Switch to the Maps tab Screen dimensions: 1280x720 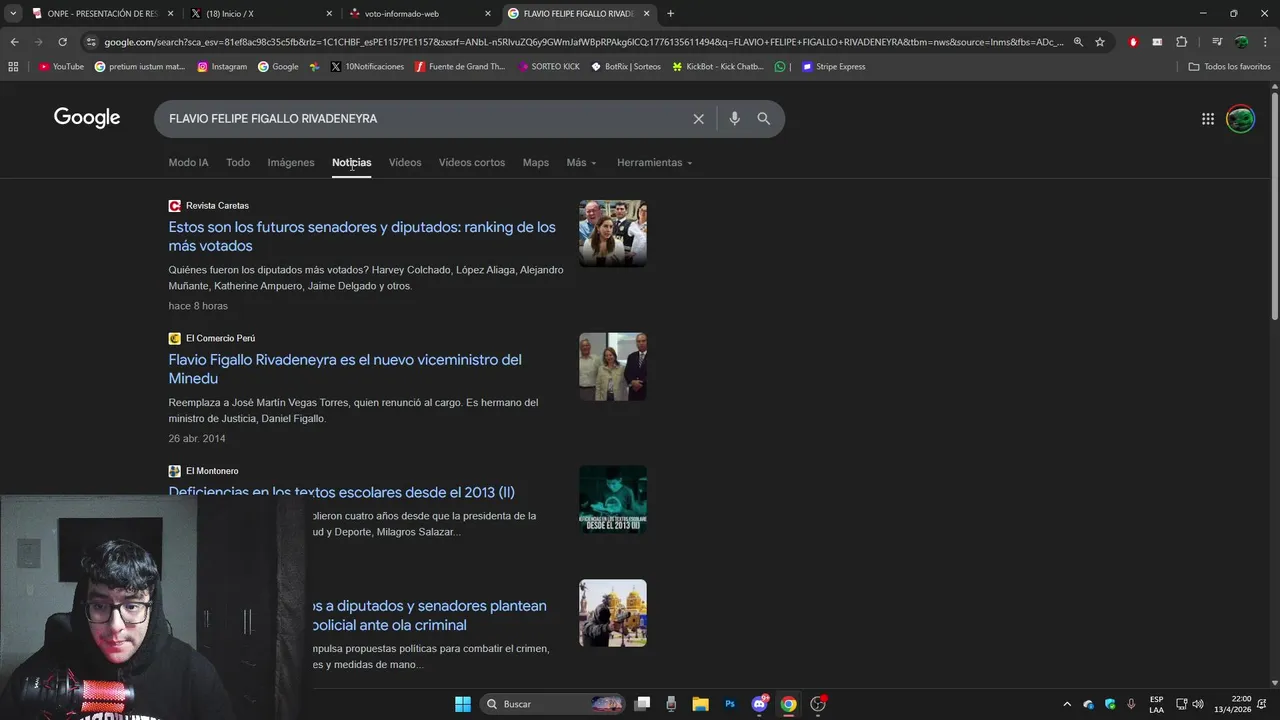click(536, 163)
